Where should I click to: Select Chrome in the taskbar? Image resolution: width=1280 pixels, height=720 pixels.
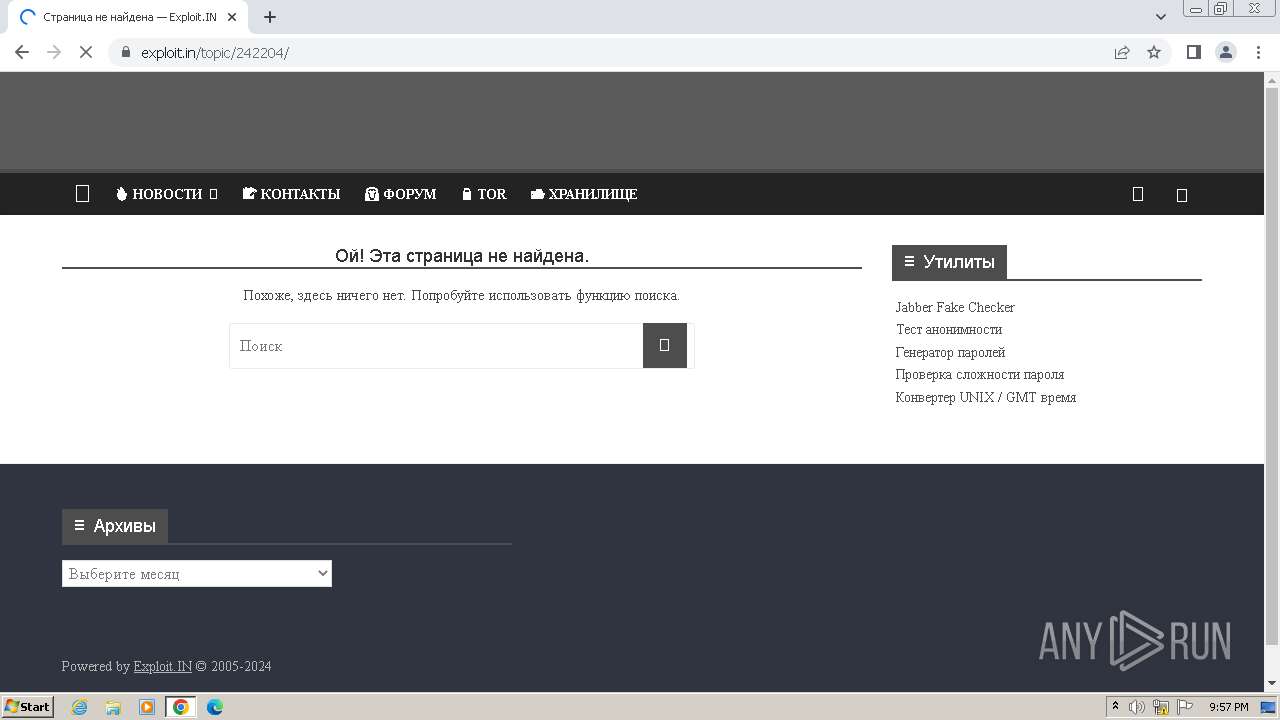coord(180,707)
